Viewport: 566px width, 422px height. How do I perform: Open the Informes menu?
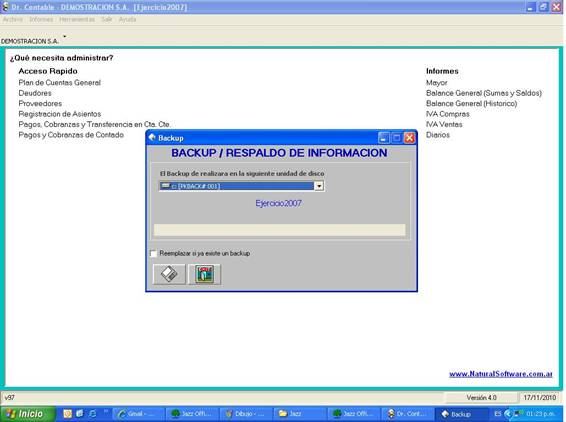(41, 19)
